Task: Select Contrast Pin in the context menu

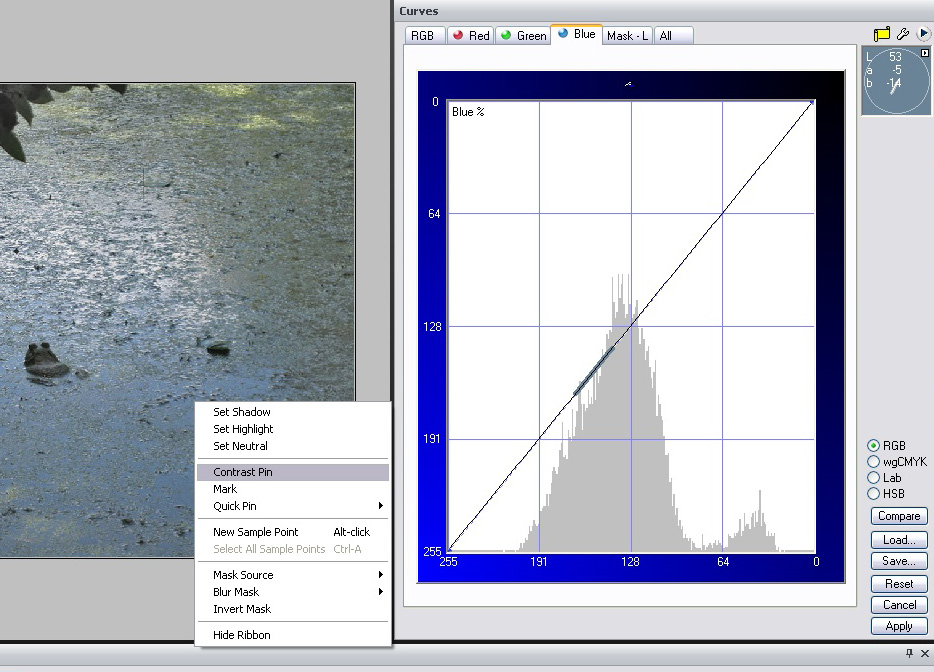Action: click(292, 472)
